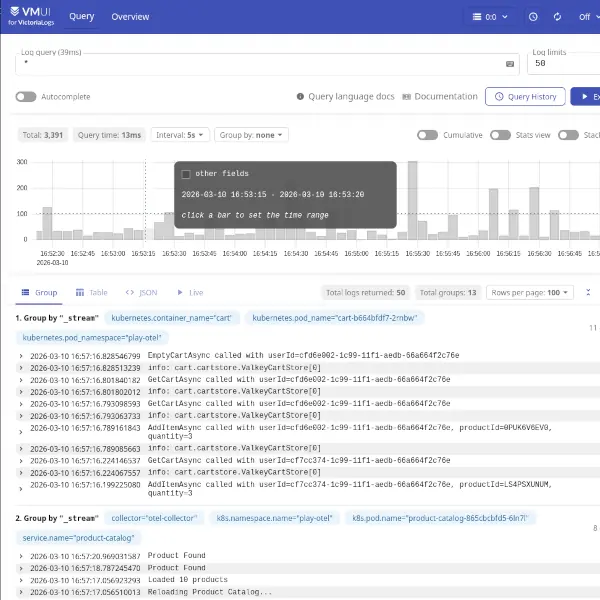600x600 pixels.
Task: Open the Documentation link
Action: [x=440, y=97]
